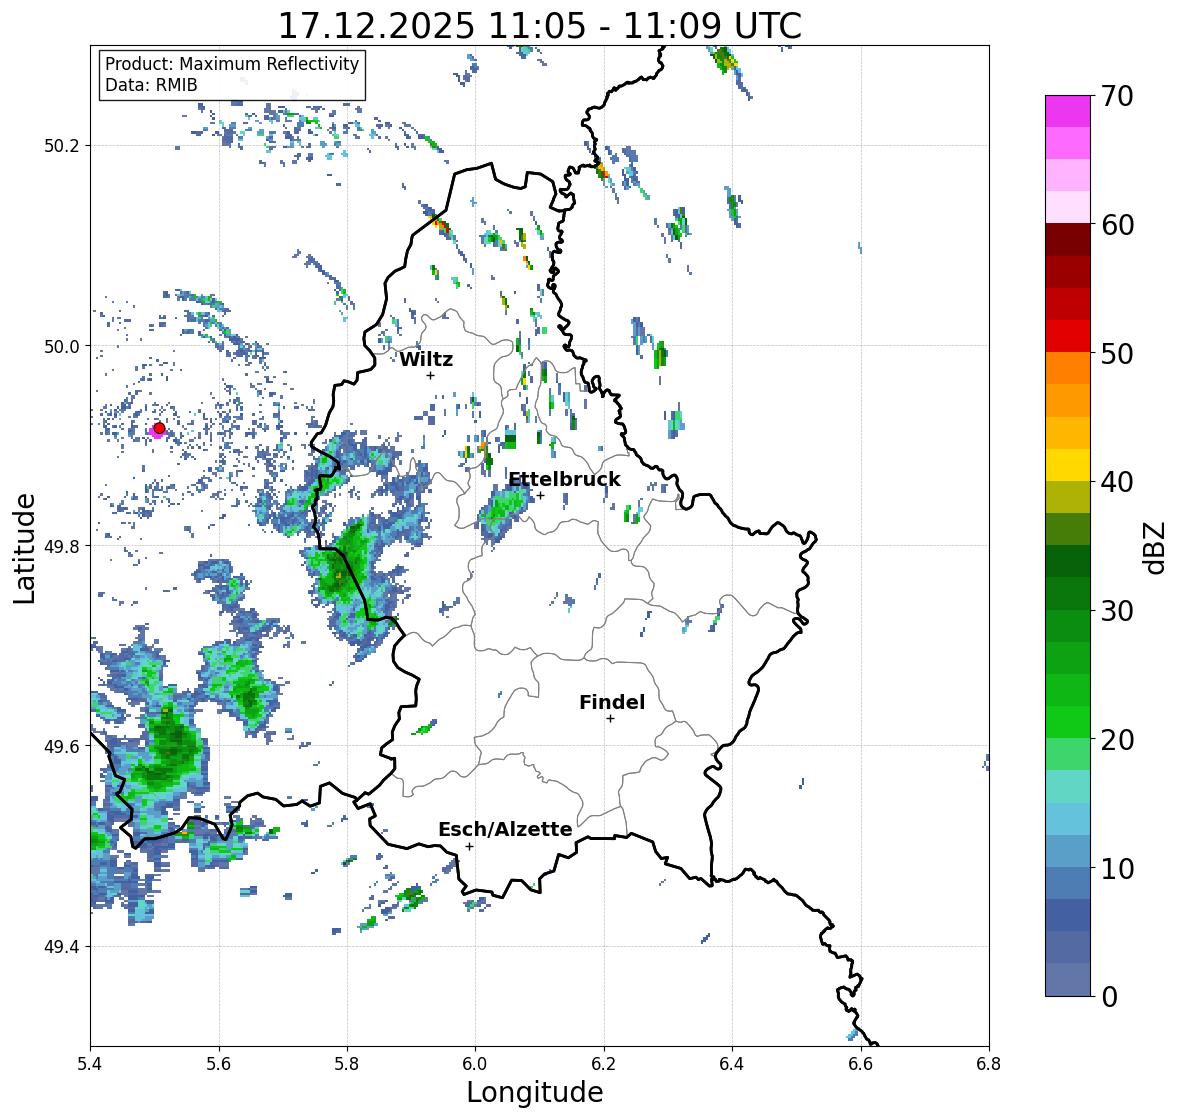Viewport: 1179px width, 1117px height.
Task: Click the Wiltz cross marker
Action: pyautogui.click(x=430, y=375)
